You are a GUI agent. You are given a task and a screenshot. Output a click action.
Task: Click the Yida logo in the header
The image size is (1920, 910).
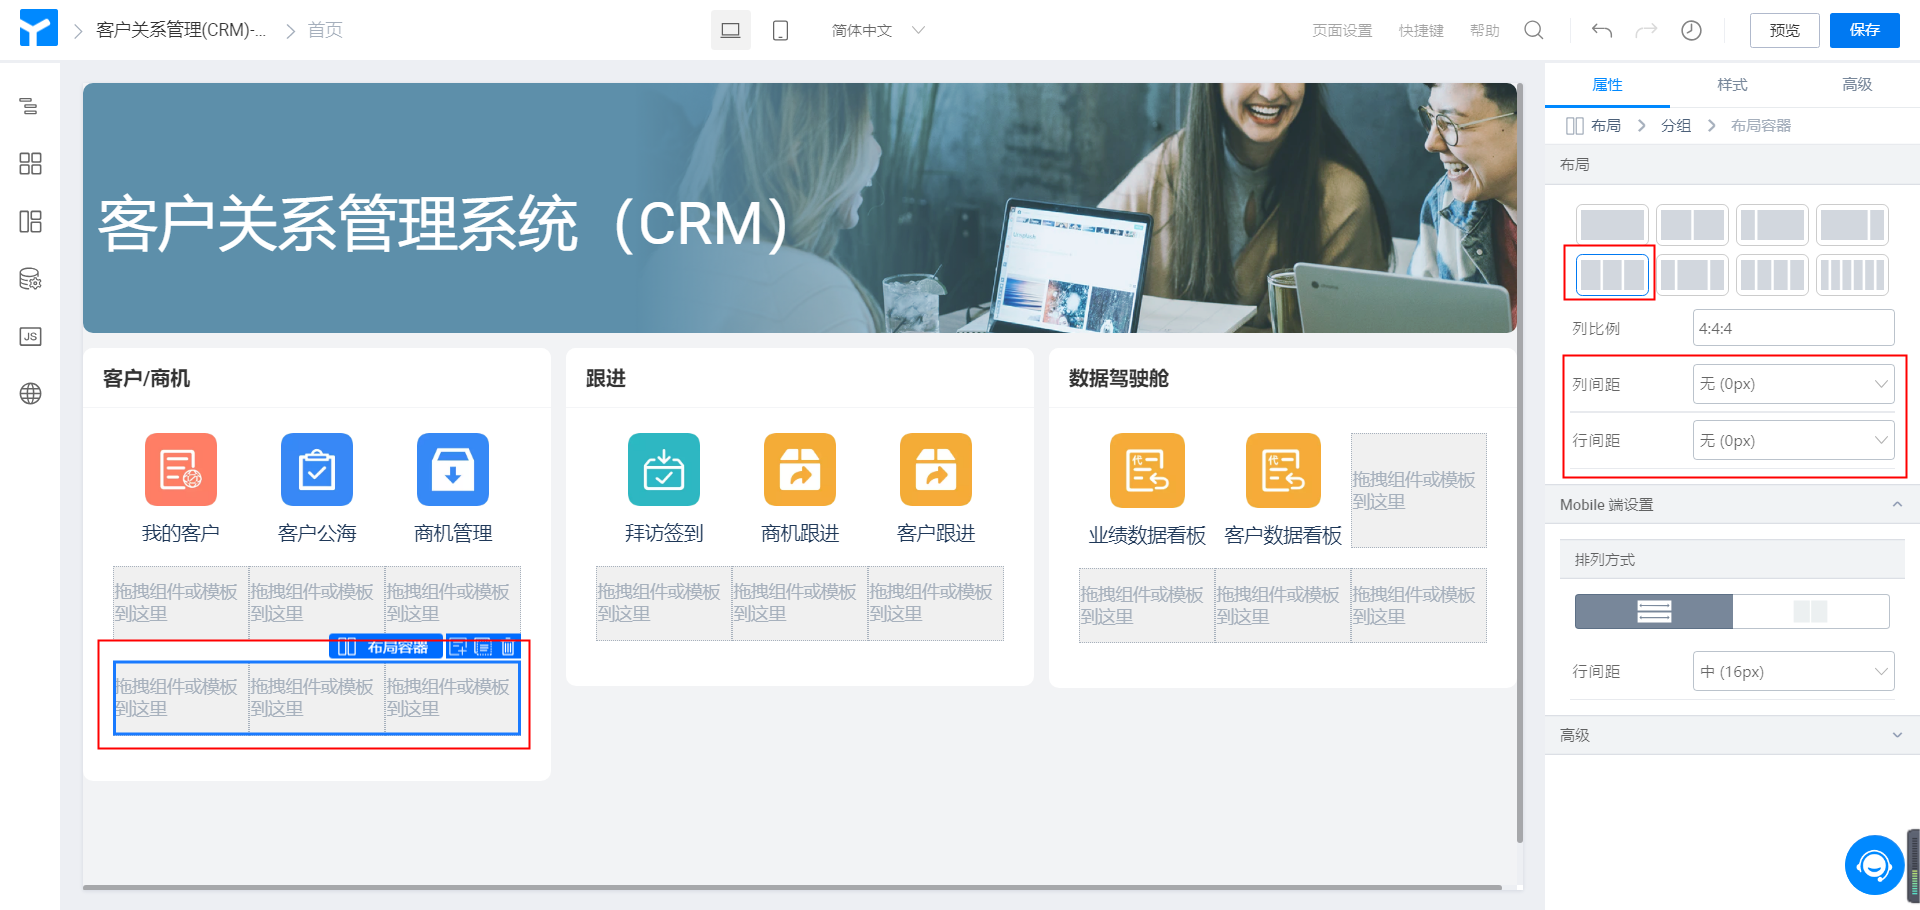pyautogui.click(x=38, y=29)
